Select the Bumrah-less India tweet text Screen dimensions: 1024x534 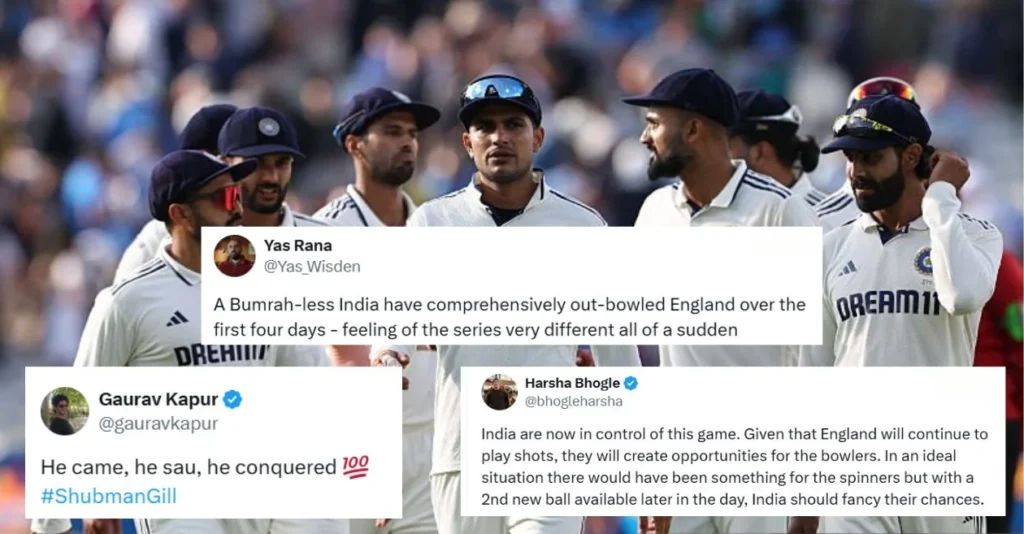point(509,317)
